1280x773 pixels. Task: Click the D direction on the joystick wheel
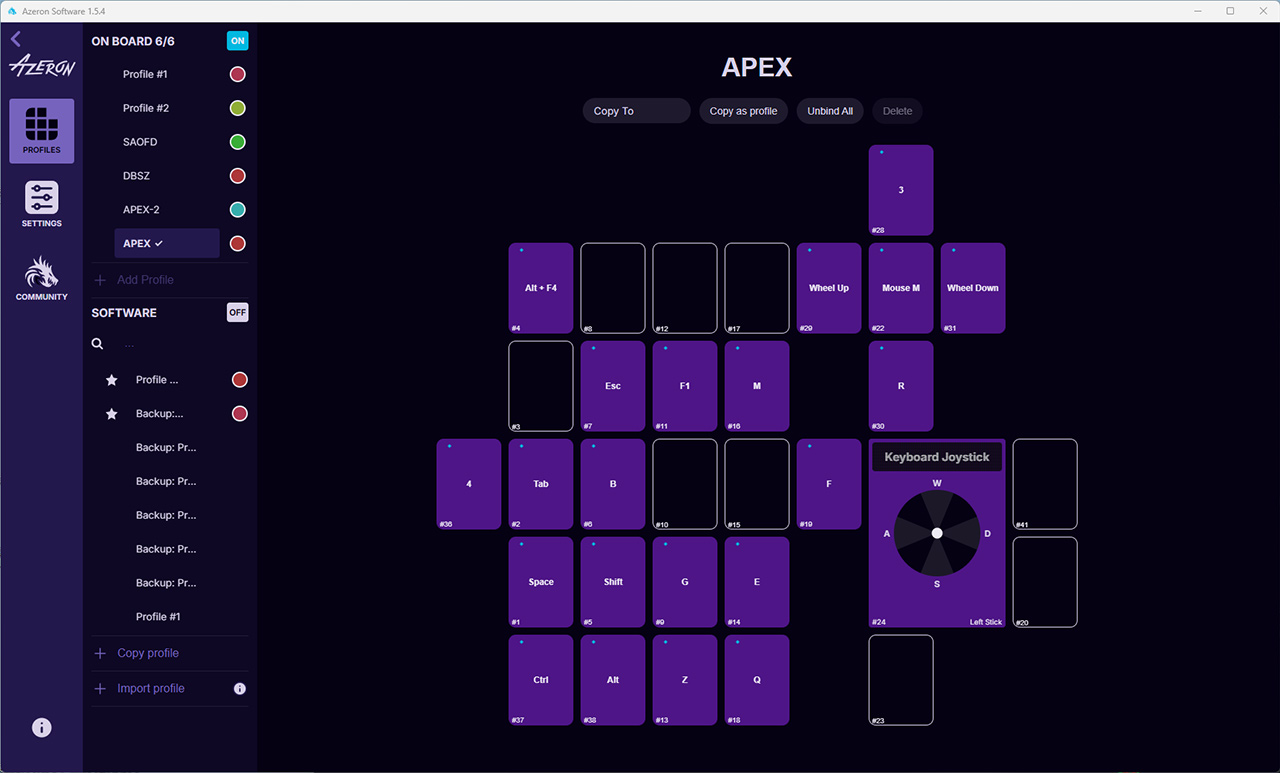[987, 534]
